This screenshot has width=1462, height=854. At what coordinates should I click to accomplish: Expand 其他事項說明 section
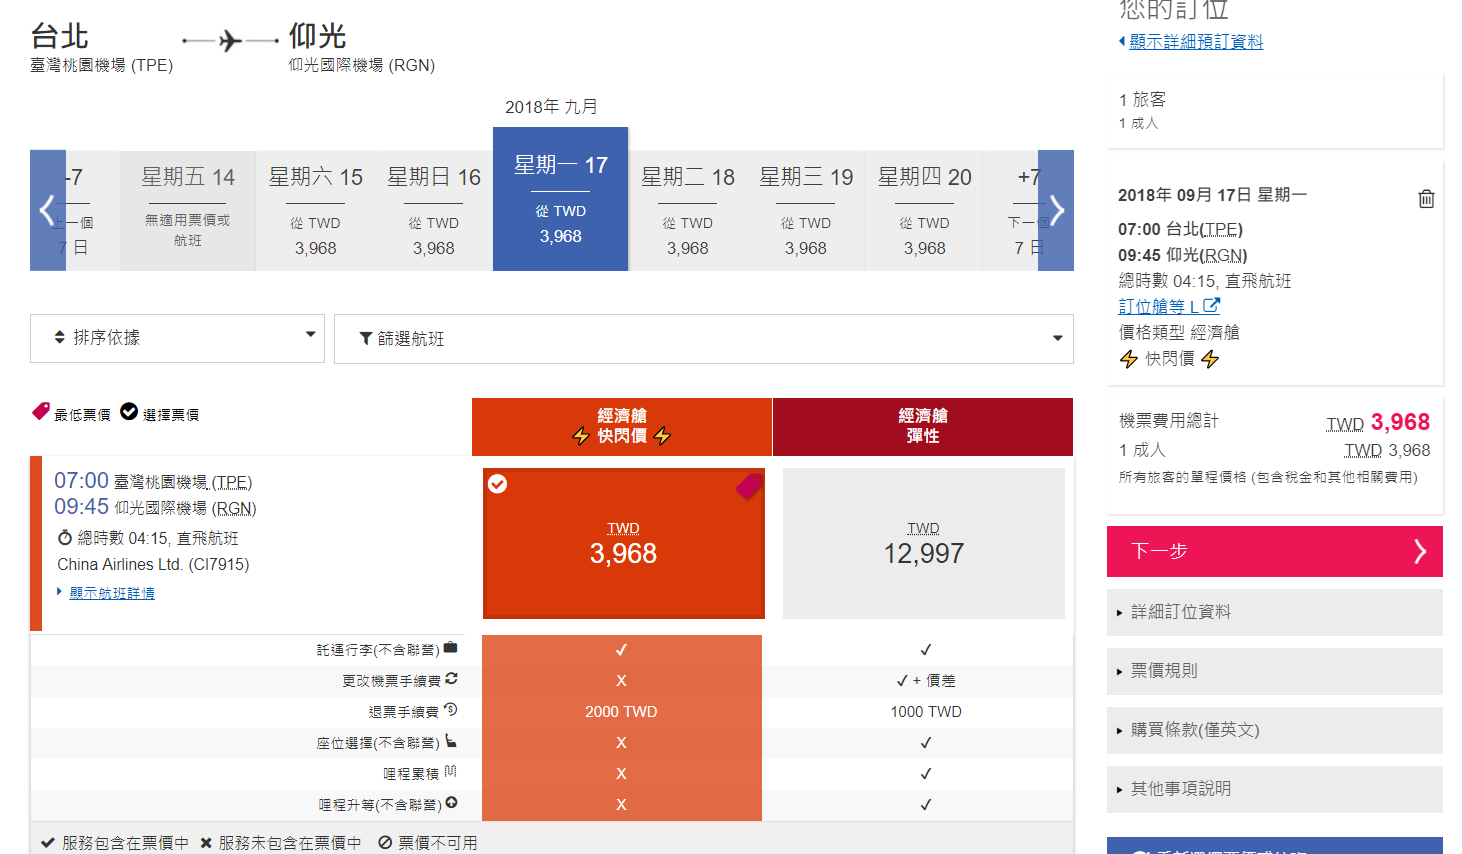click(1275, 789)
